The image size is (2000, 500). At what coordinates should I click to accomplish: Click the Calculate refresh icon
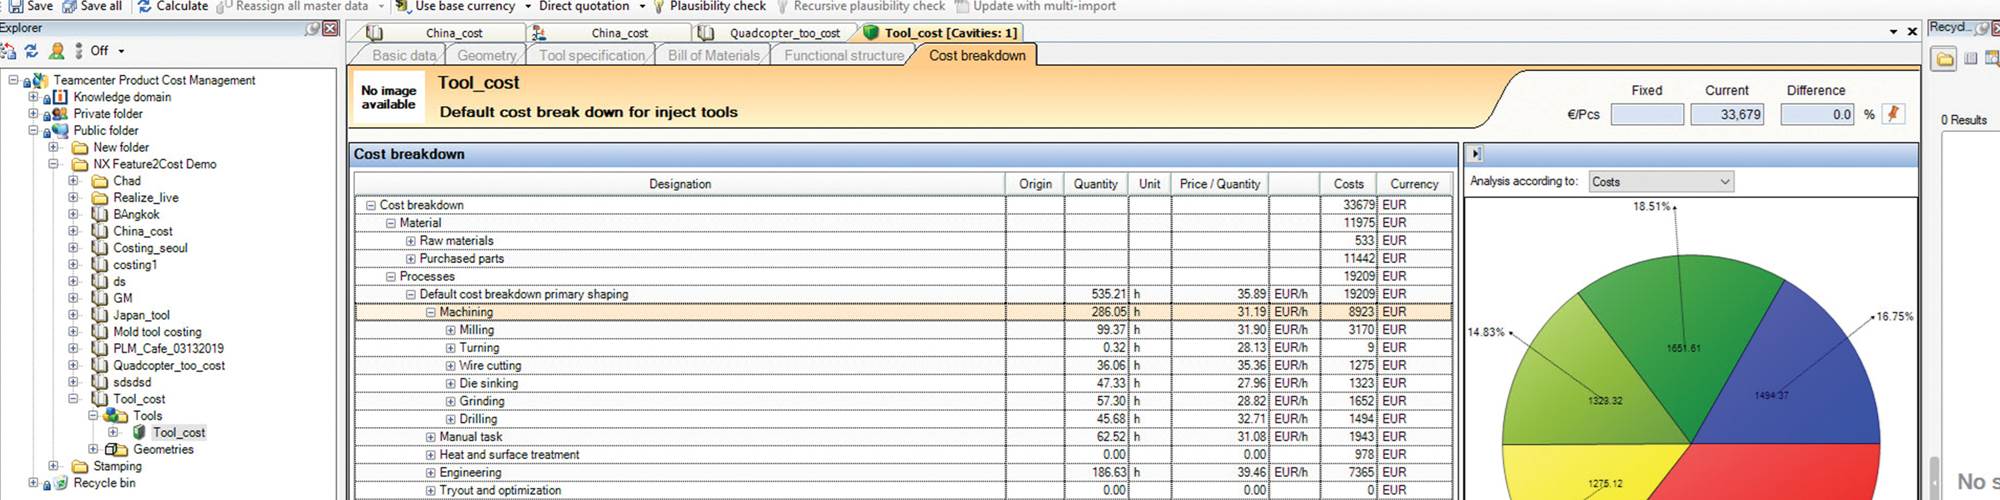point(145,6)
